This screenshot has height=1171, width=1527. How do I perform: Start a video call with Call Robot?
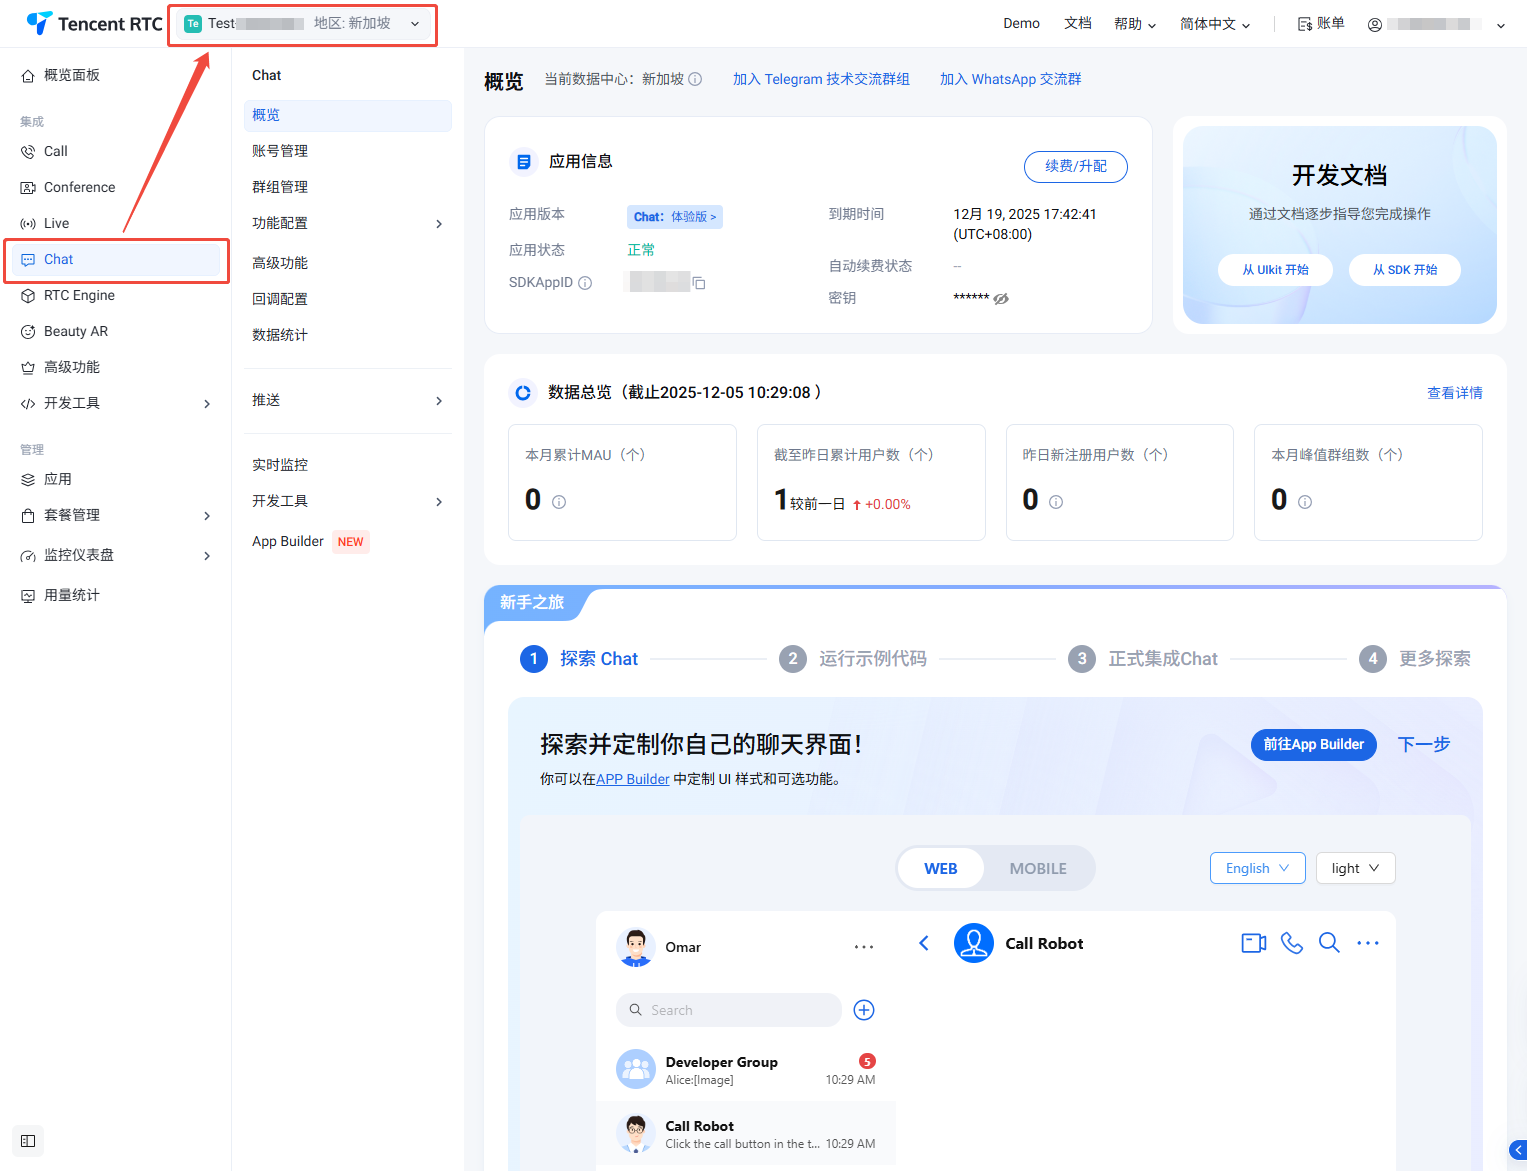pyautogui.click(x=1254, y=943)
